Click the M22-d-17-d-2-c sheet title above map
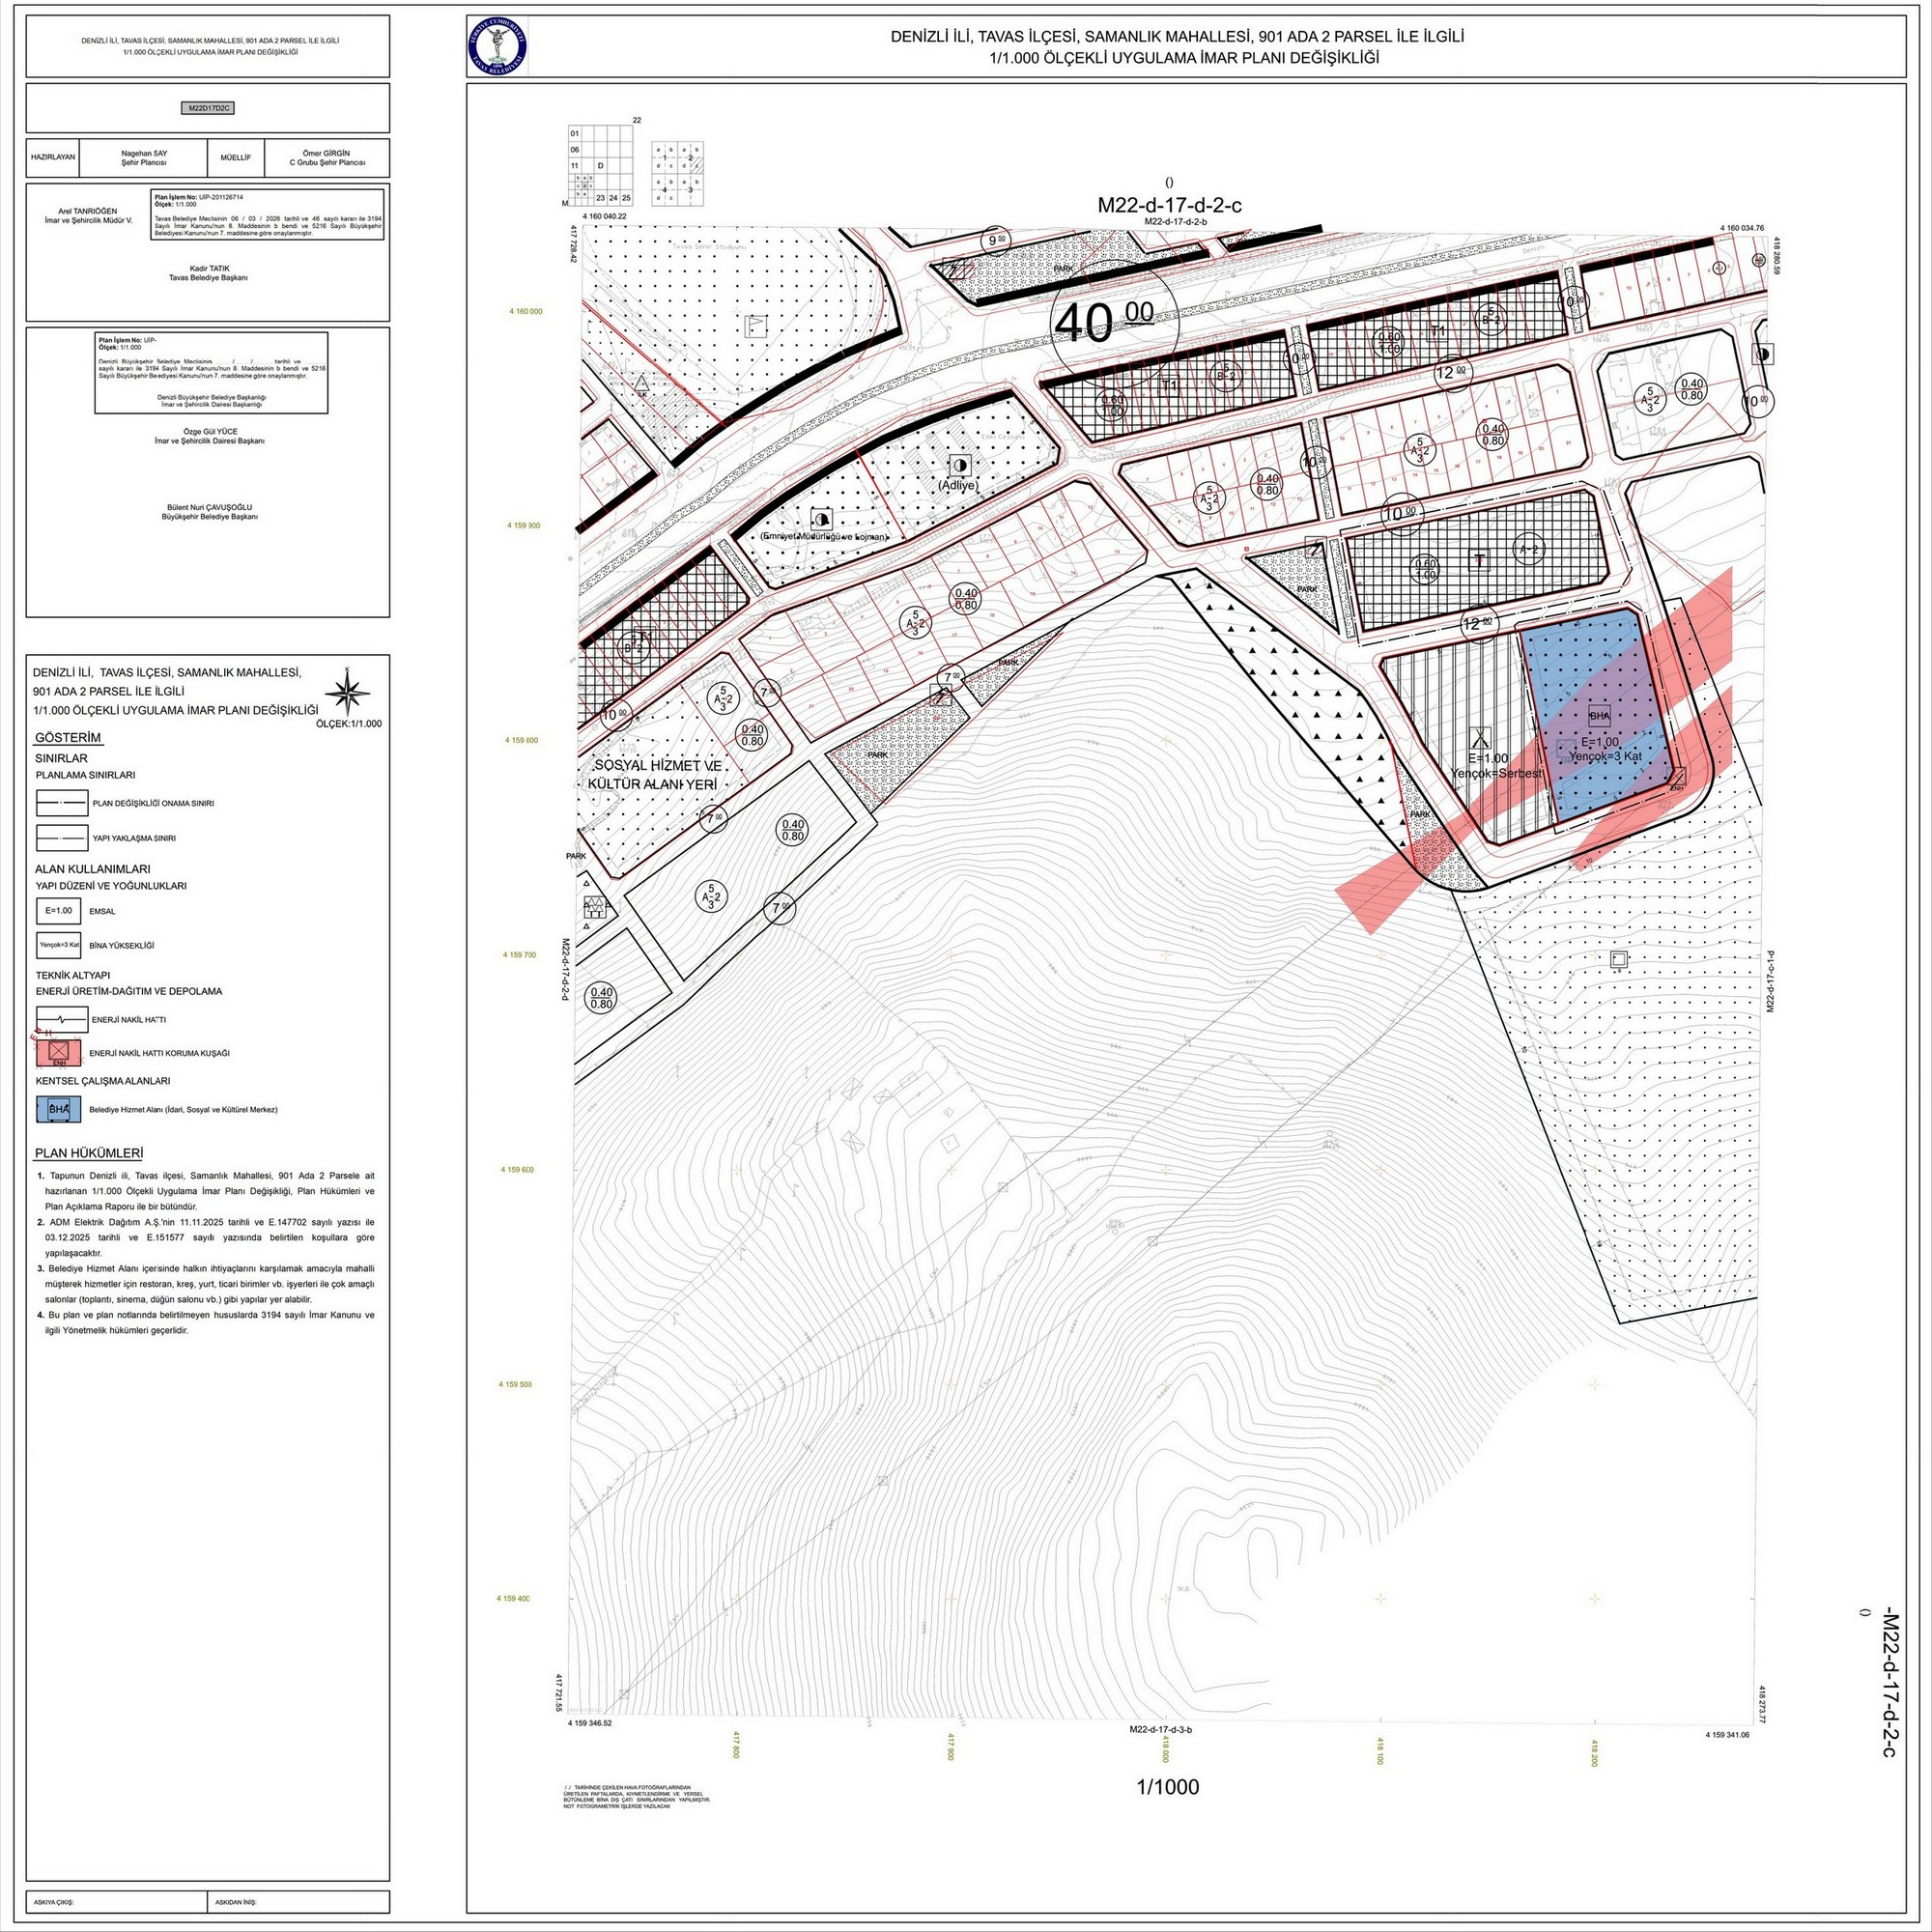 pyautogui.click(x=1169, y=205)
